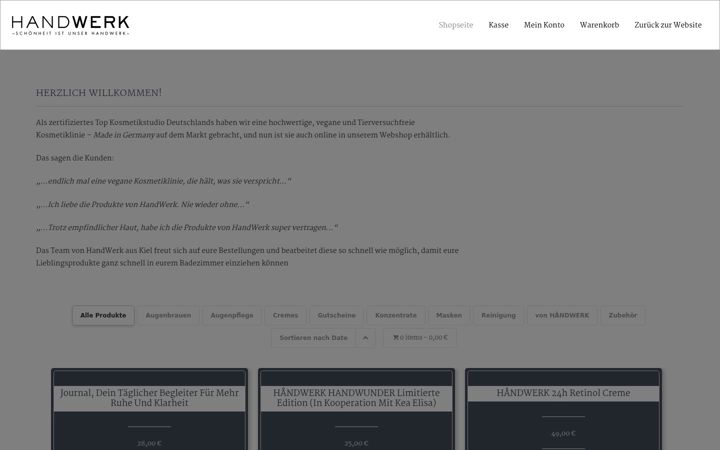Filter by von HÅNDWERK category
720x450 pixels.
(562, 315)
